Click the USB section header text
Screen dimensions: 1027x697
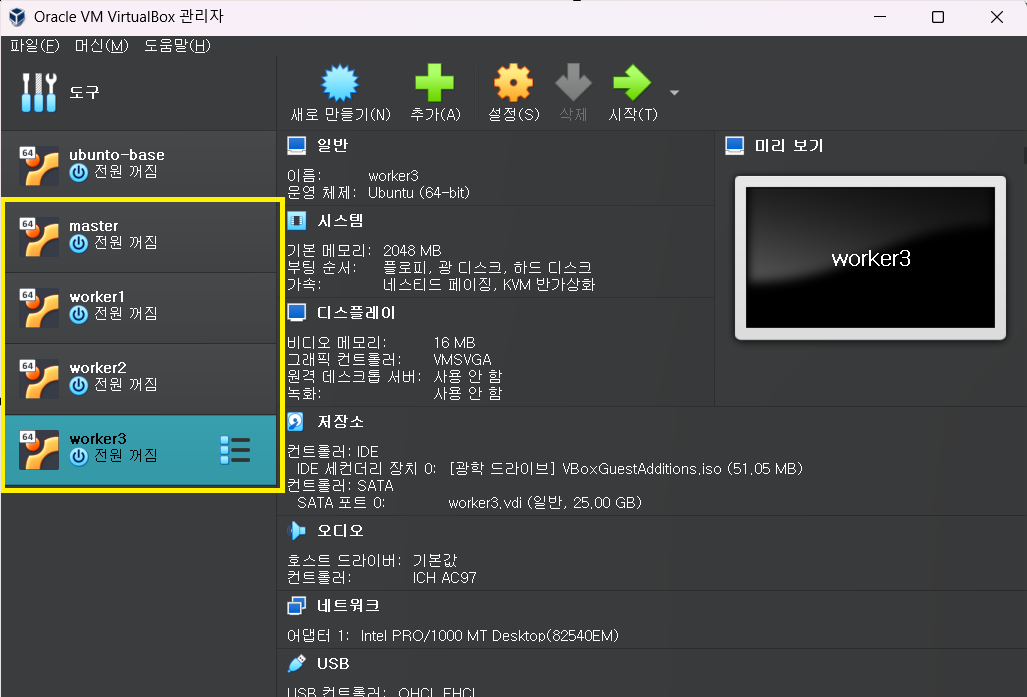click(333, 664)
